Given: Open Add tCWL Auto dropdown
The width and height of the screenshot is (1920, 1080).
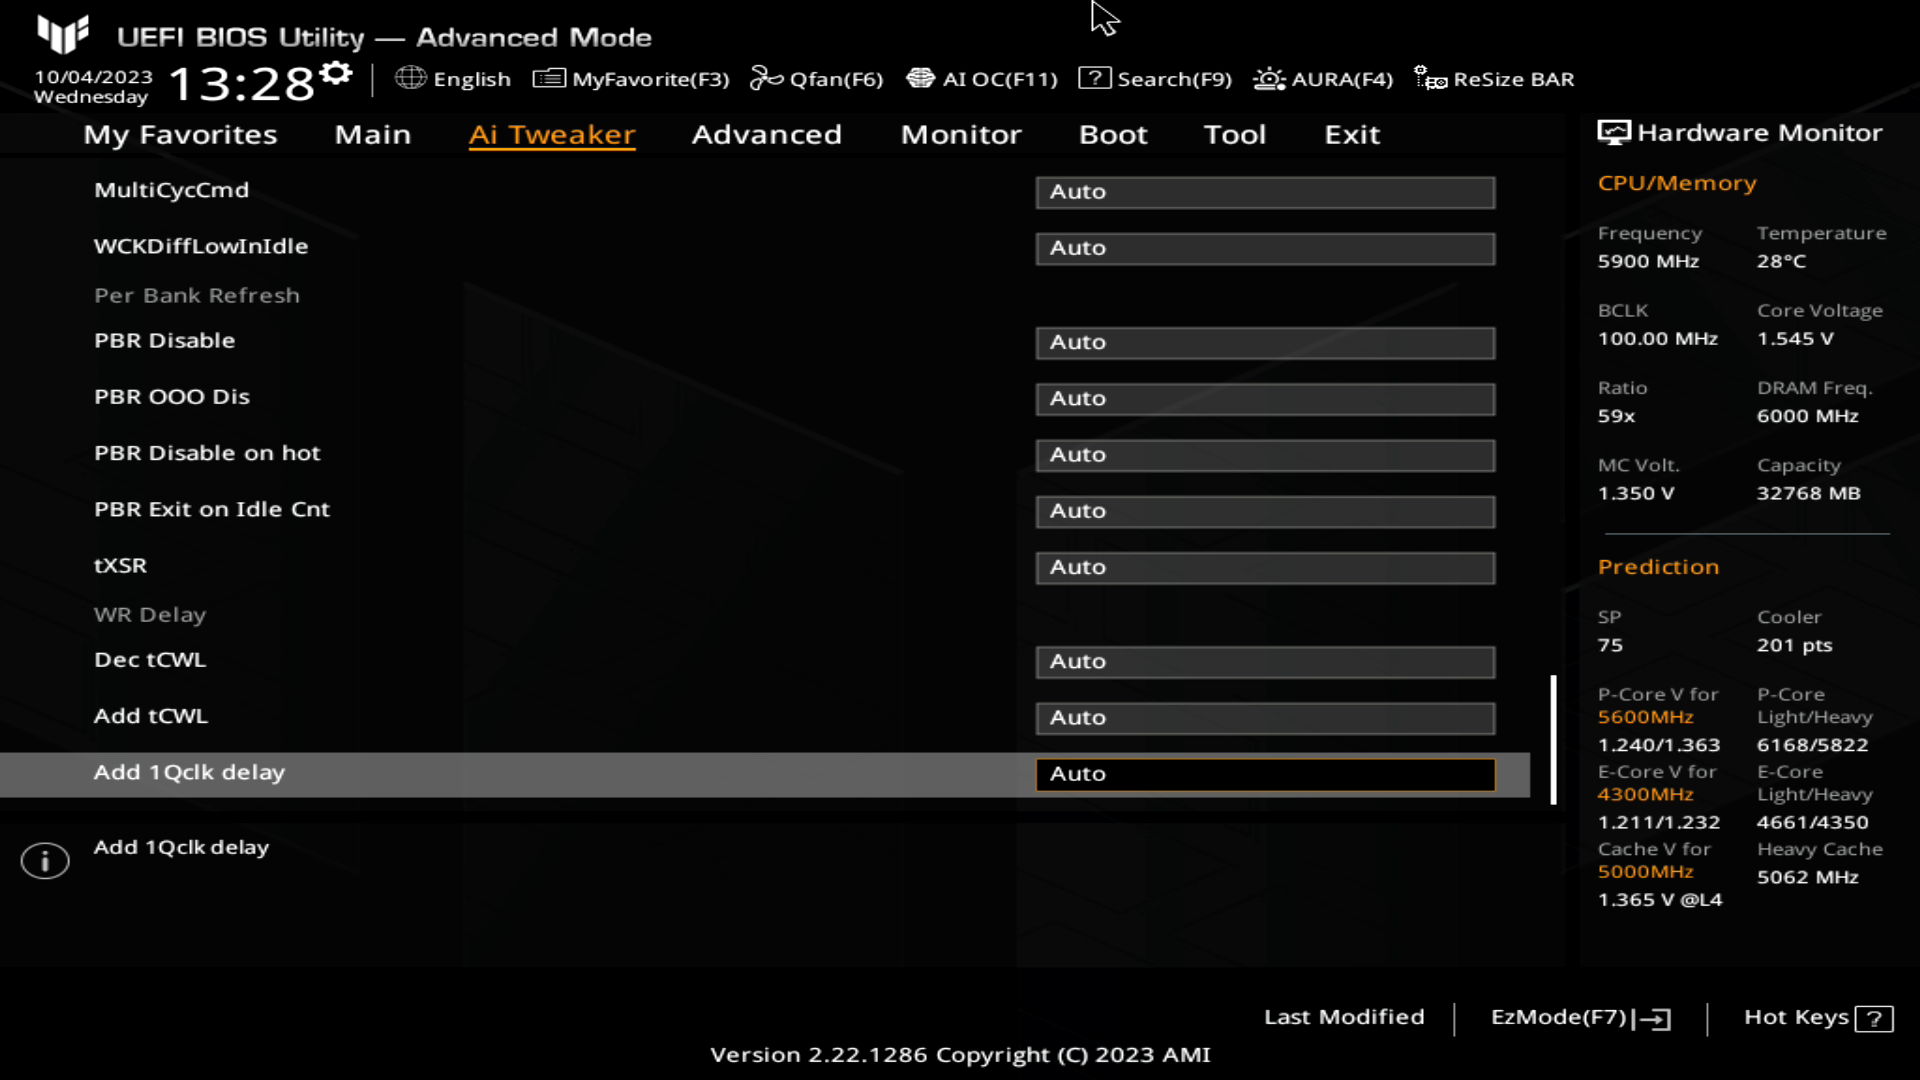Looking at the screenshot, I should pyautogui.click(x=1265, y=718).
